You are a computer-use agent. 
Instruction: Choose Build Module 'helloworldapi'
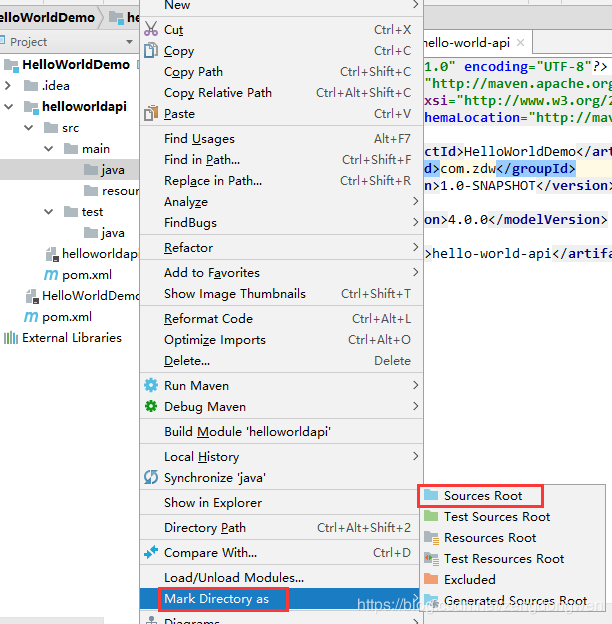(x=281, y=432)
